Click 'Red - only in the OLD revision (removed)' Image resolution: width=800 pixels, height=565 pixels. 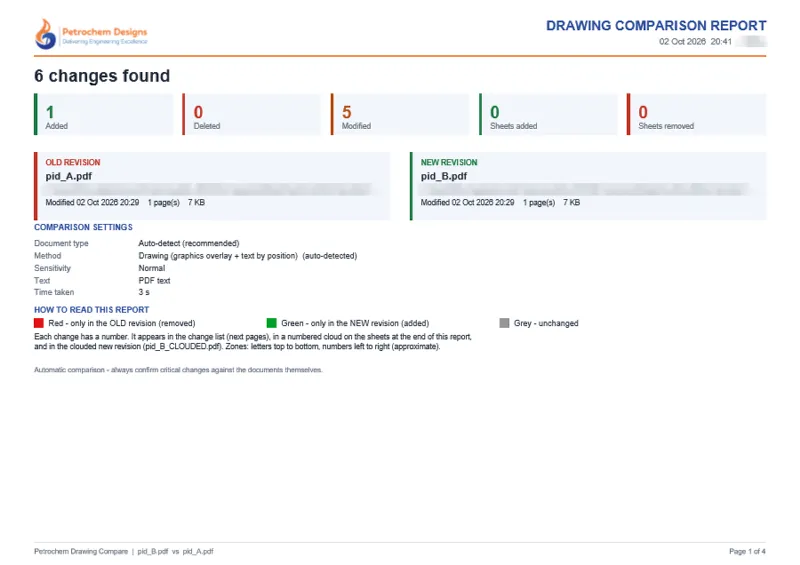122,323
